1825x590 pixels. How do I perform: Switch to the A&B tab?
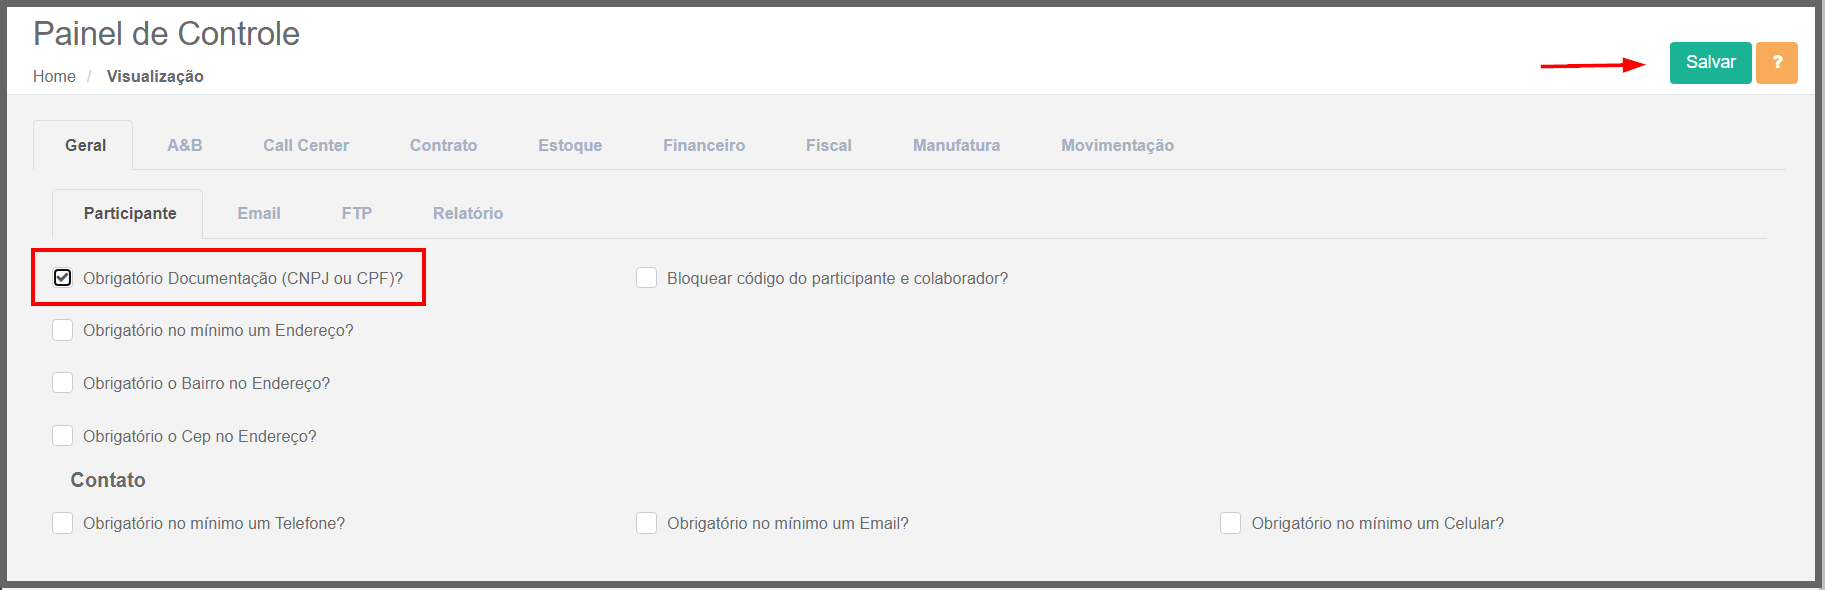pos(184,145)
